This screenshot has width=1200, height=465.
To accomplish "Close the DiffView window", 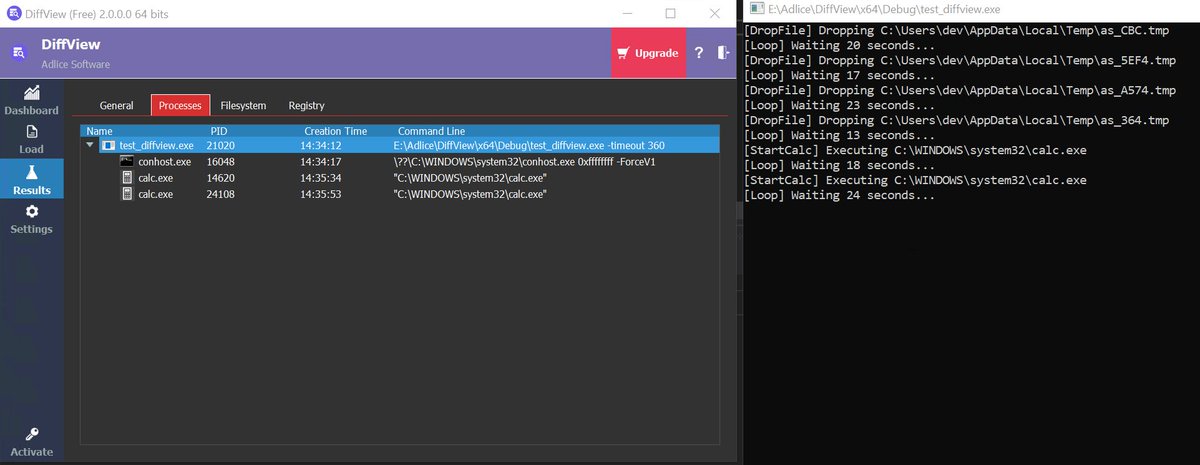I will (714, 13).
